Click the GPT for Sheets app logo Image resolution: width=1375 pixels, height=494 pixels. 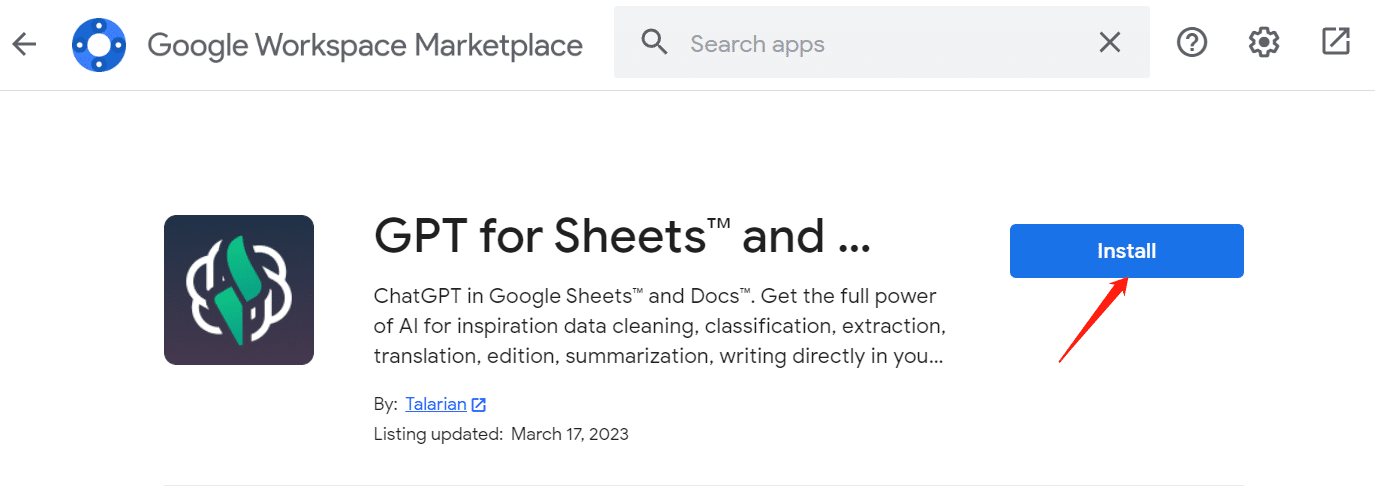pyautogui.click(x=239, y=290)
